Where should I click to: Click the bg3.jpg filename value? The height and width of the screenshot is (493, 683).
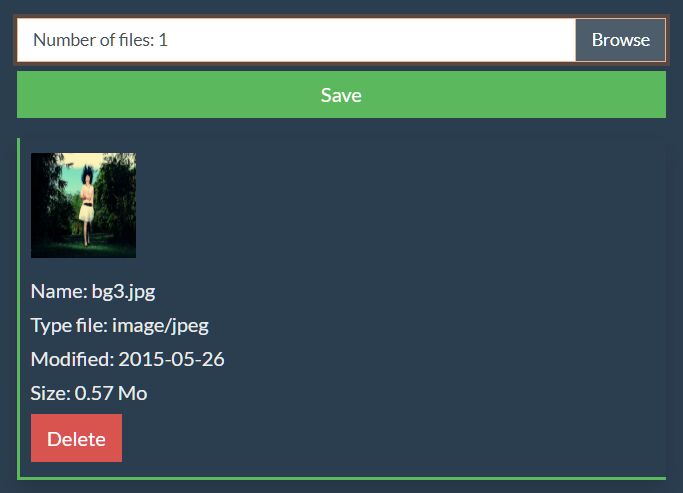124,292
